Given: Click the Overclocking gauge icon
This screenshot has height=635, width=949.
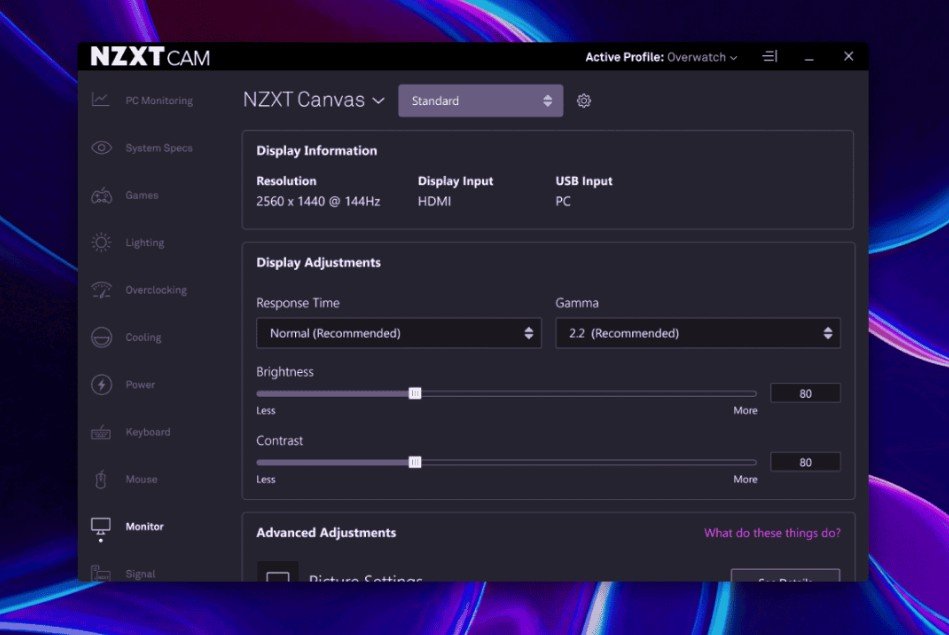Looking at the screenshot, I should [101, 290].
